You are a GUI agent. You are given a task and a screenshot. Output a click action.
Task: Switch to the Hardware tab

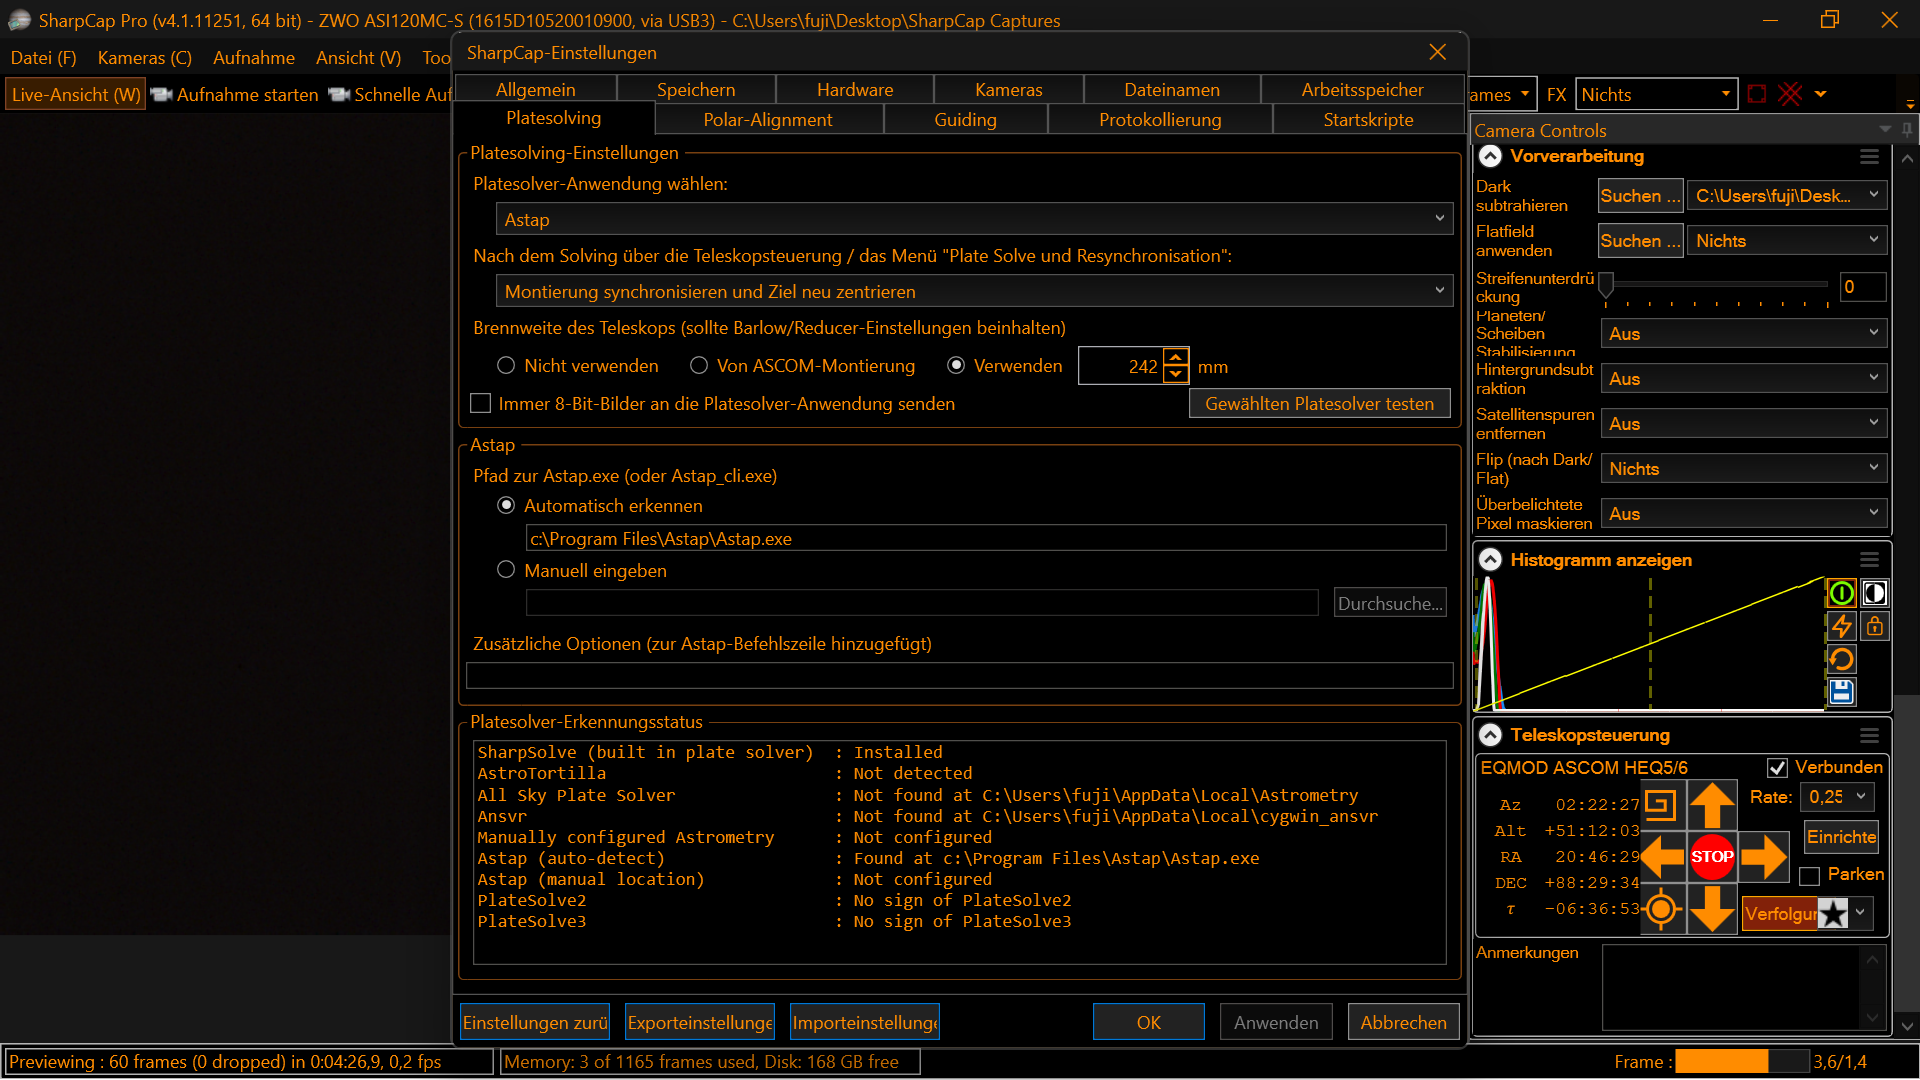(855, 89)
